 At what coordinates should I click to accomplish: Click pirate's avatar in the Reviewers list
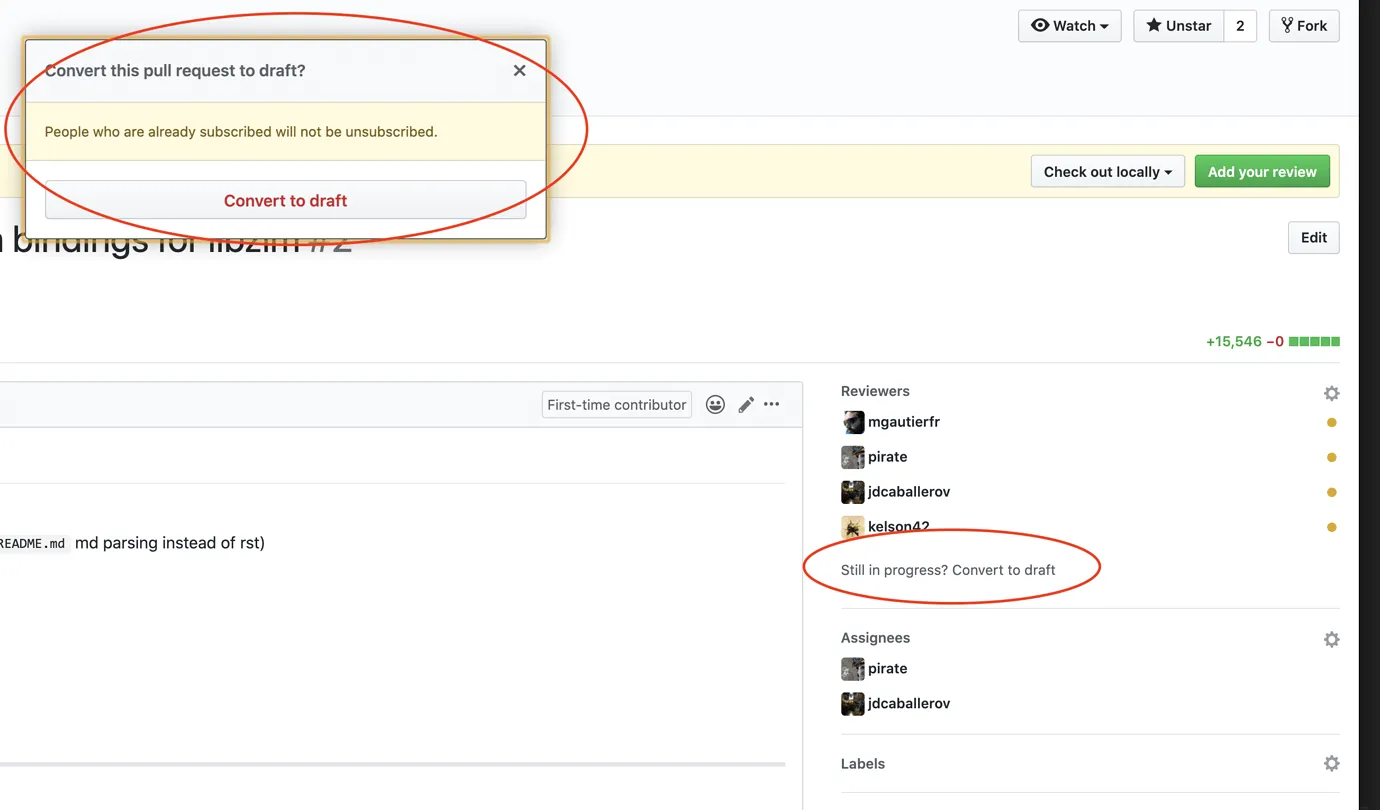click(852, 457)
